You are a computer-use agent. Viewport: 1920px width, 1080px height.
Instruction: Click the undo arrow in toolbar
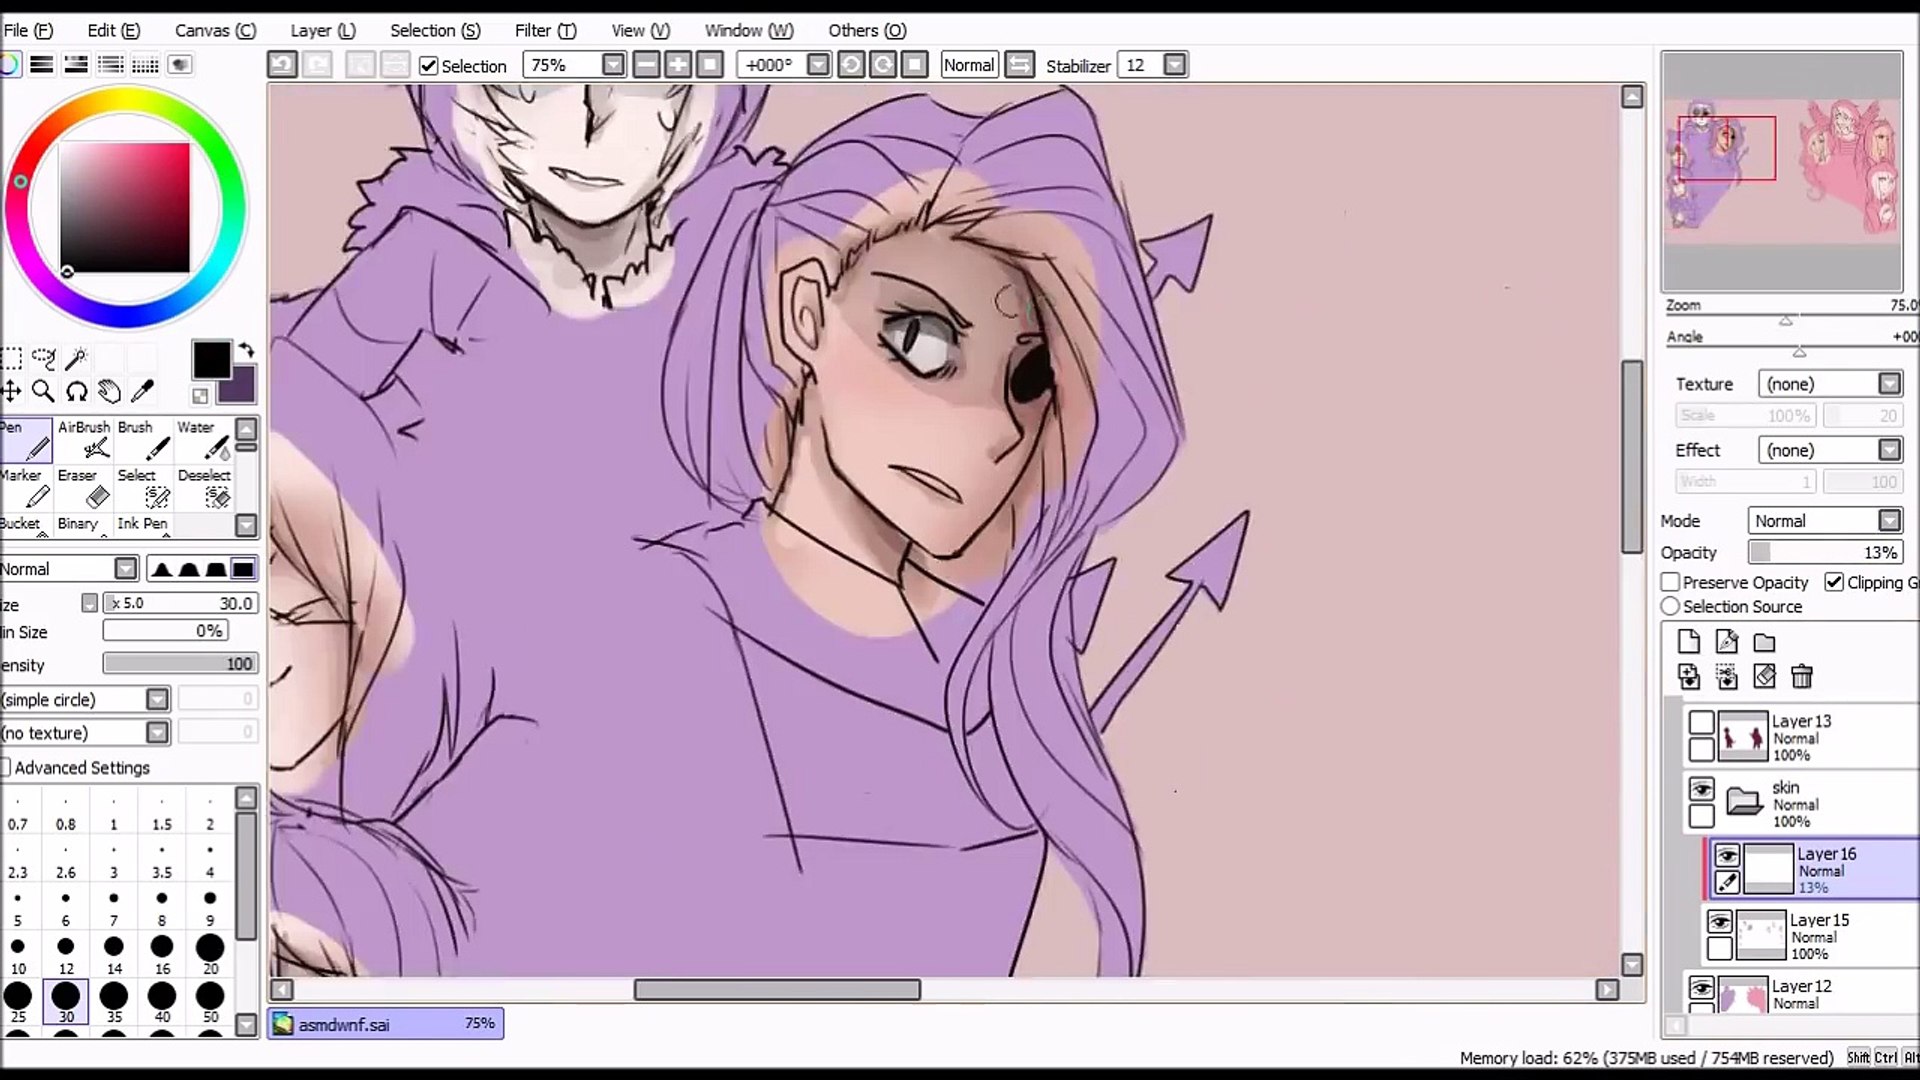[282, 65]
